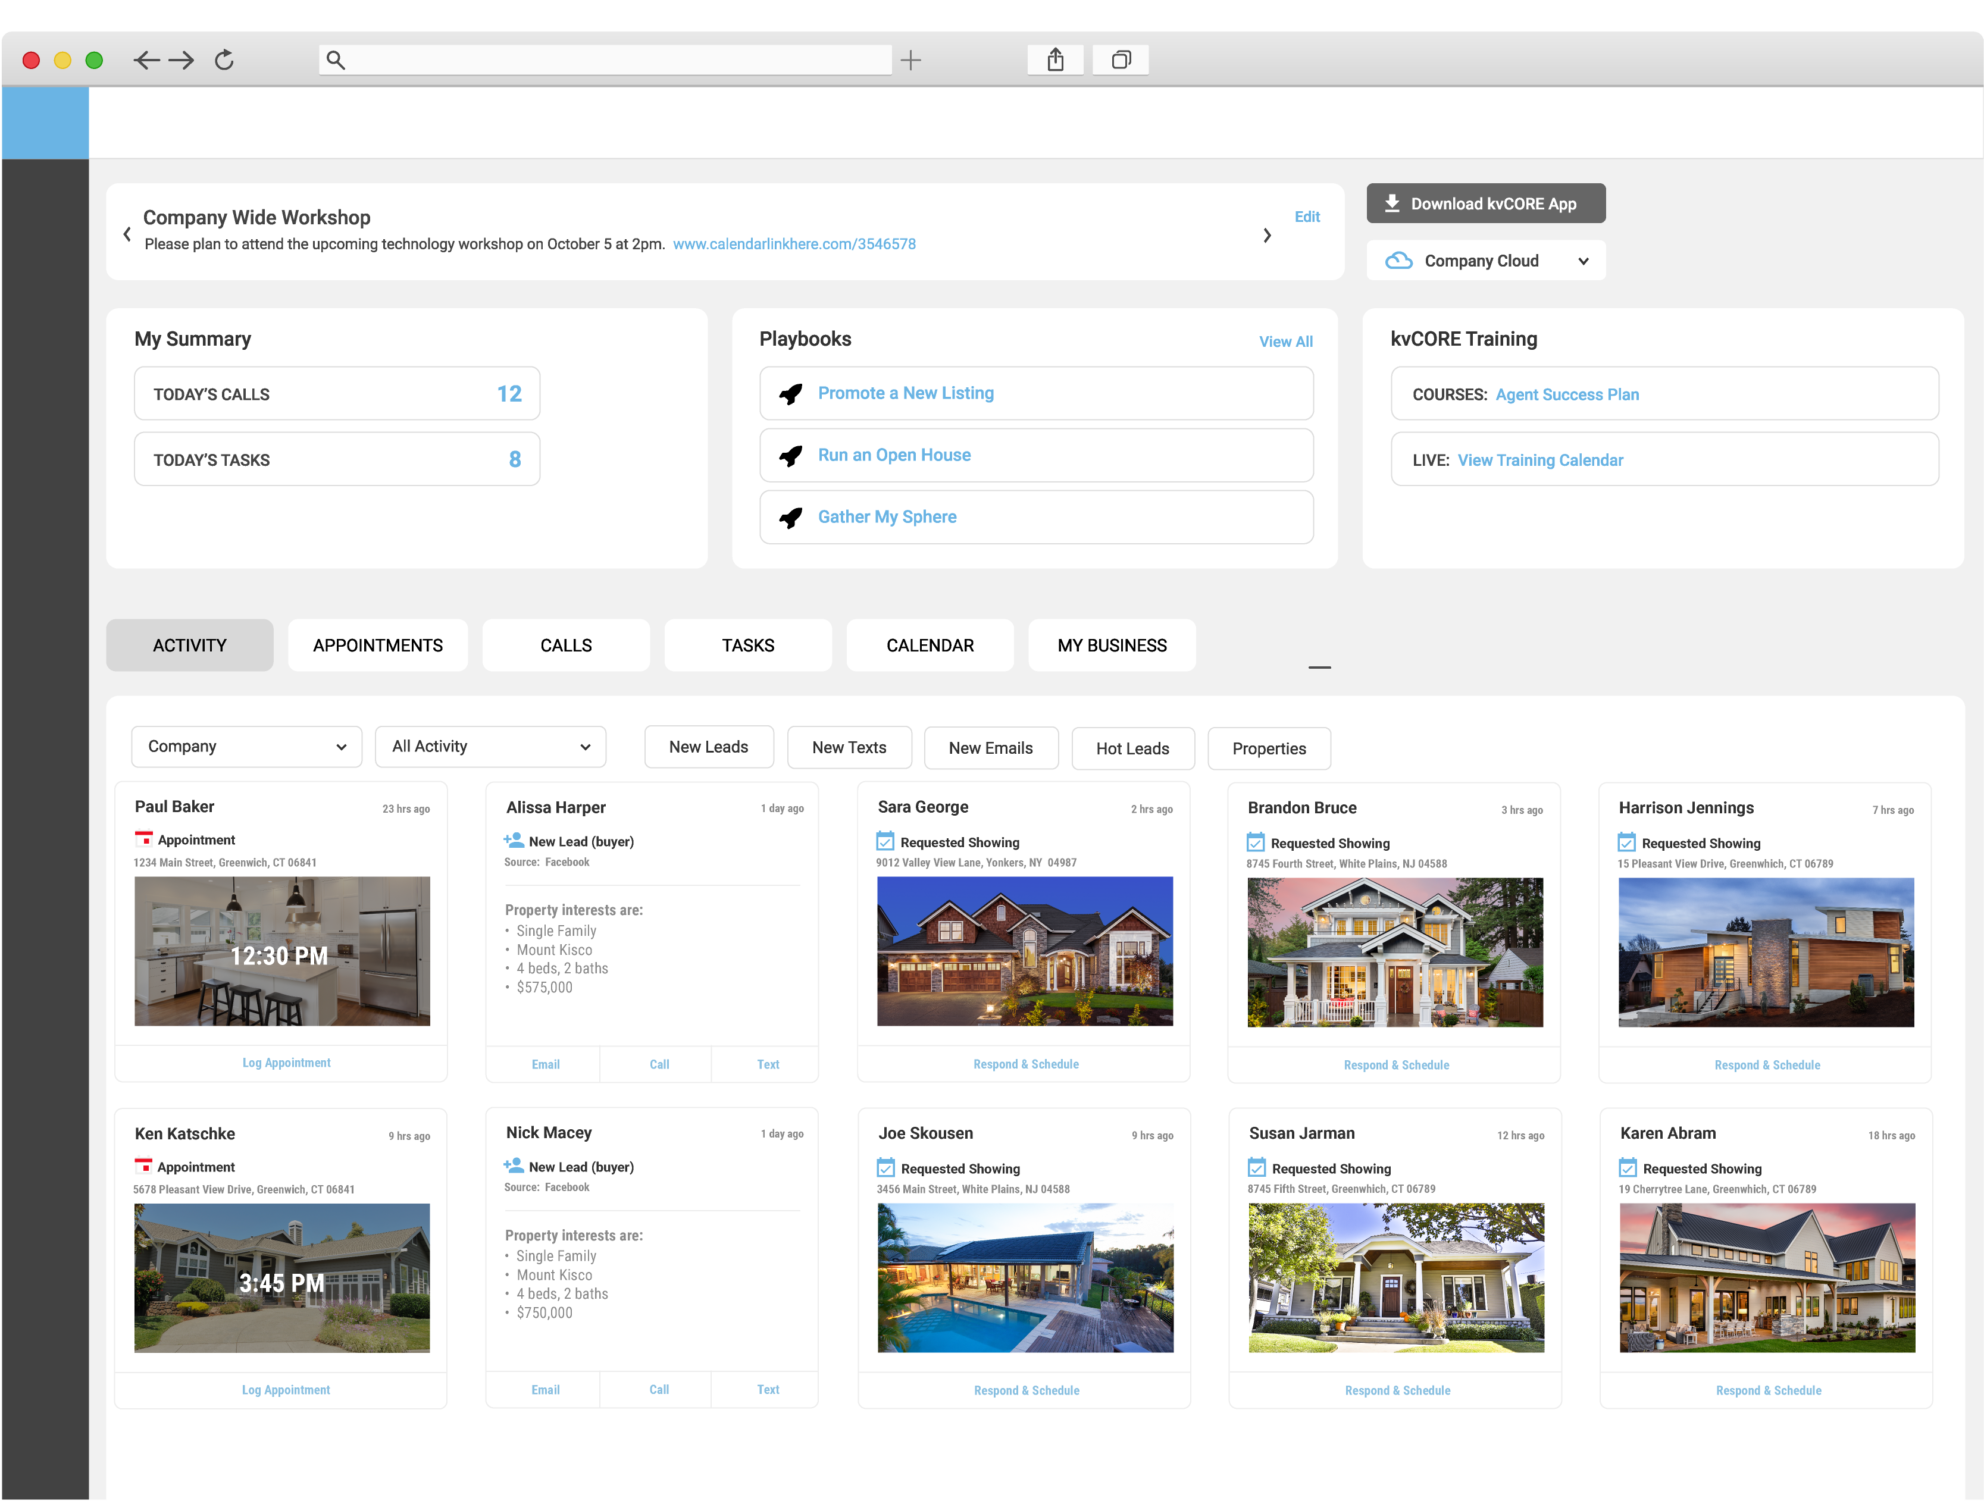The height and width of the screenshot is (1507, 1984).
Task: Switch to the APPOINTMENTS tab
Action: [377, 645]
